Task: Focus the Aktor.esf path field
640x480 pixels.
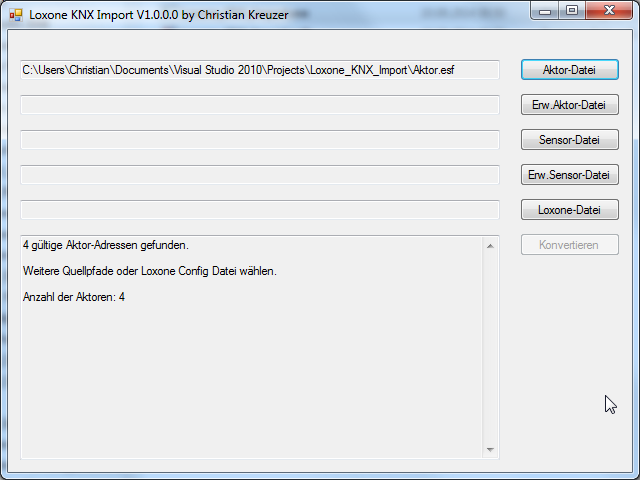Action: pyautogui.click(x=260, y=70)
